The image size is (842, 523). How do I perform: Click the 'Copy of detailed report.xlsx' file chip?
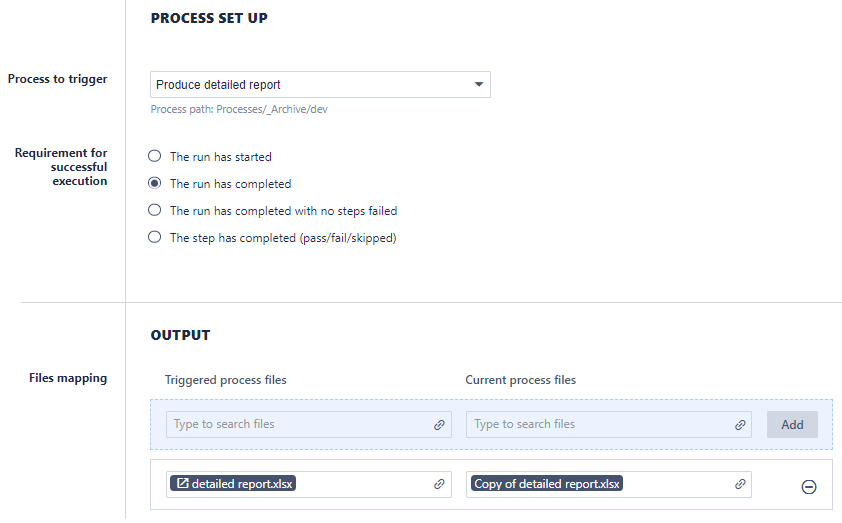(547, 484)
